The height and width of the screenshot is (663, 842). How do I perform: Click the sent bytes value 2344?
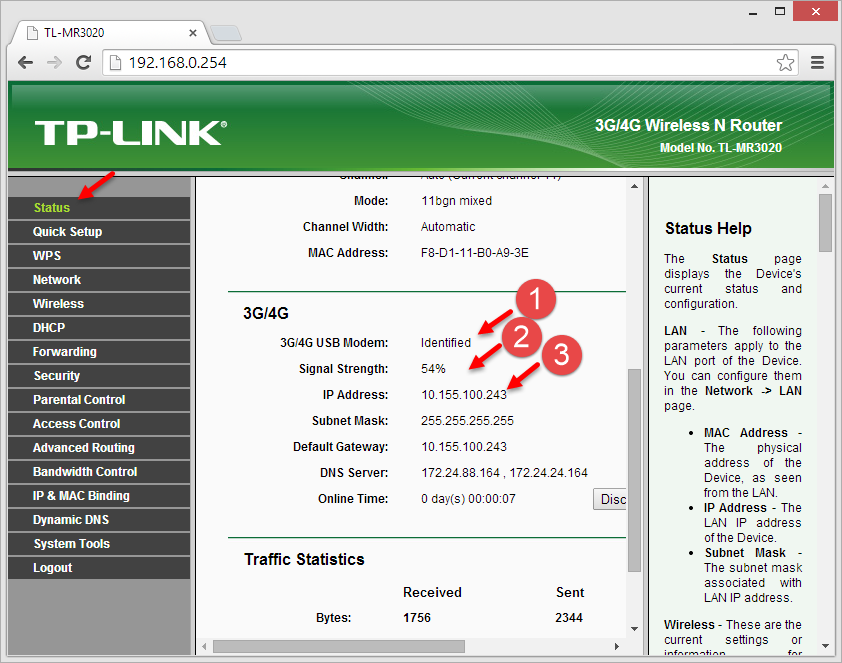click(569, 618)
